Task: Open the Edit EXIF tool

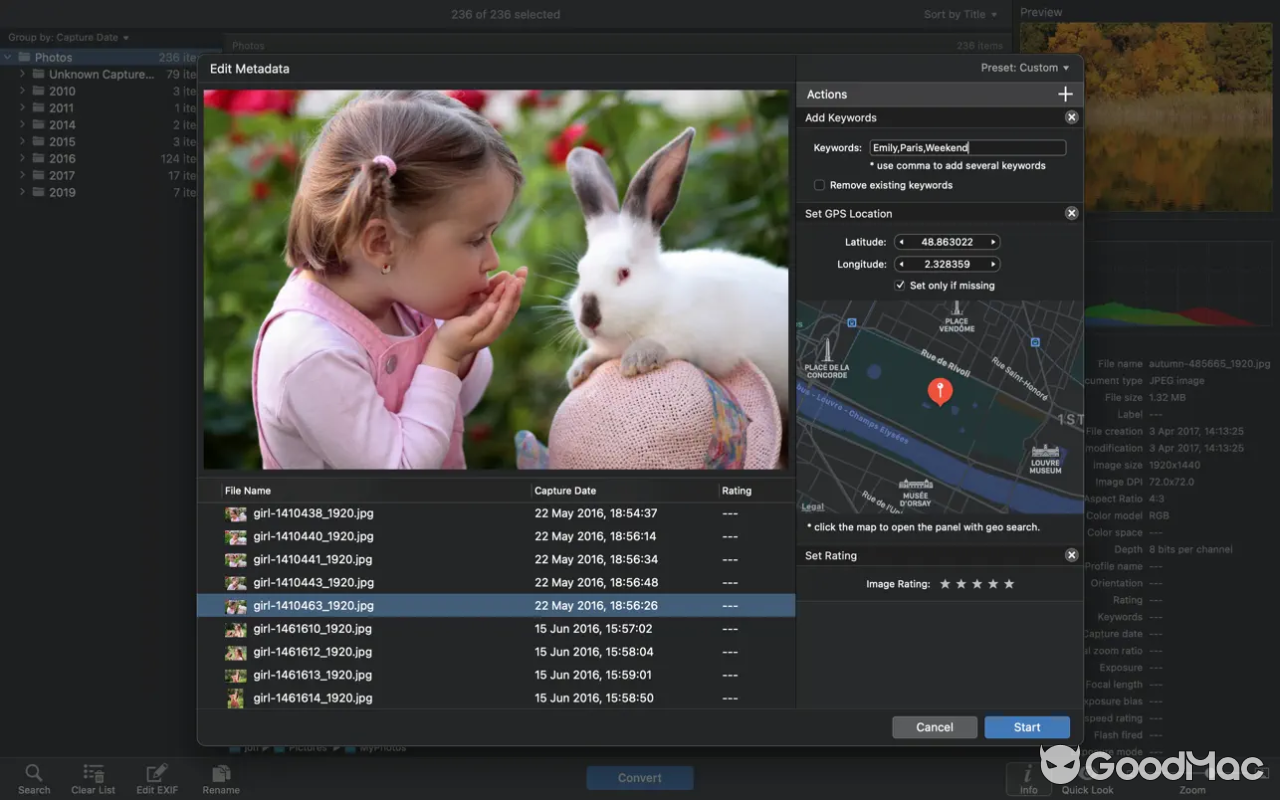Action: coord(156,778)
